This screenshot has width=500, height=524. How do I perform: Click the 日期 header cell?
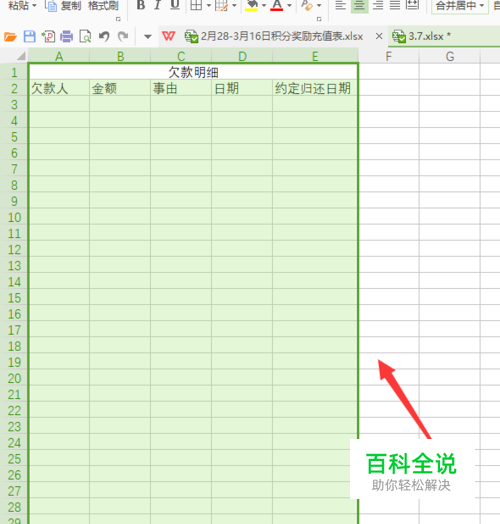pyautogui.click(x=242, y=88)
